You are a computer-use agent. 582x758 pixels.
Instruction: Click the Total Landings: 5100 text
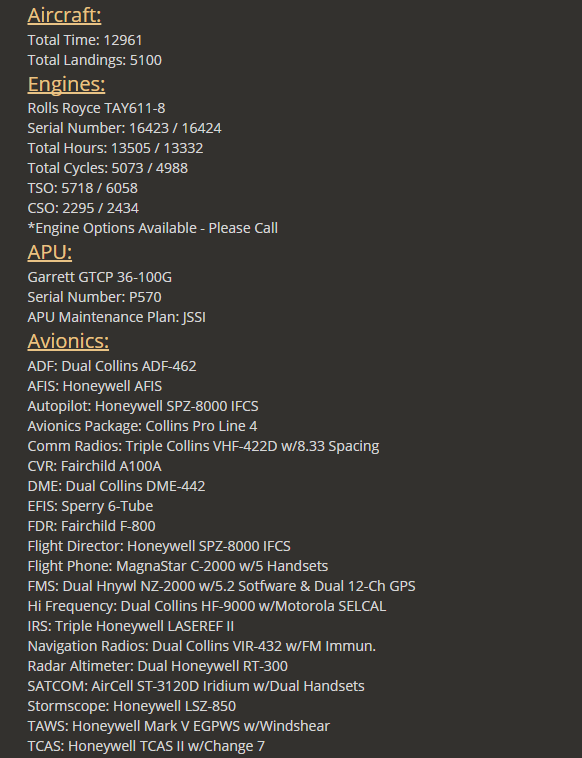click(x=95, y=60)
